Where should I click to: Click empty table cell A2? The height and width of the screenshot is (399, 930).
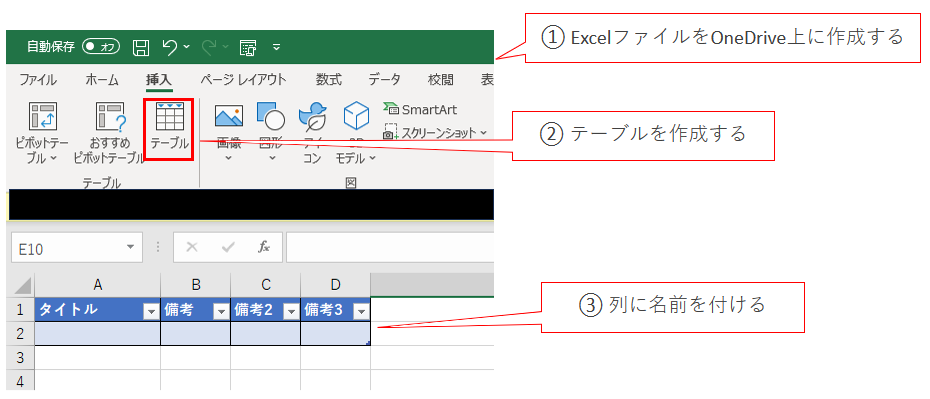click(x=98, y=334)
